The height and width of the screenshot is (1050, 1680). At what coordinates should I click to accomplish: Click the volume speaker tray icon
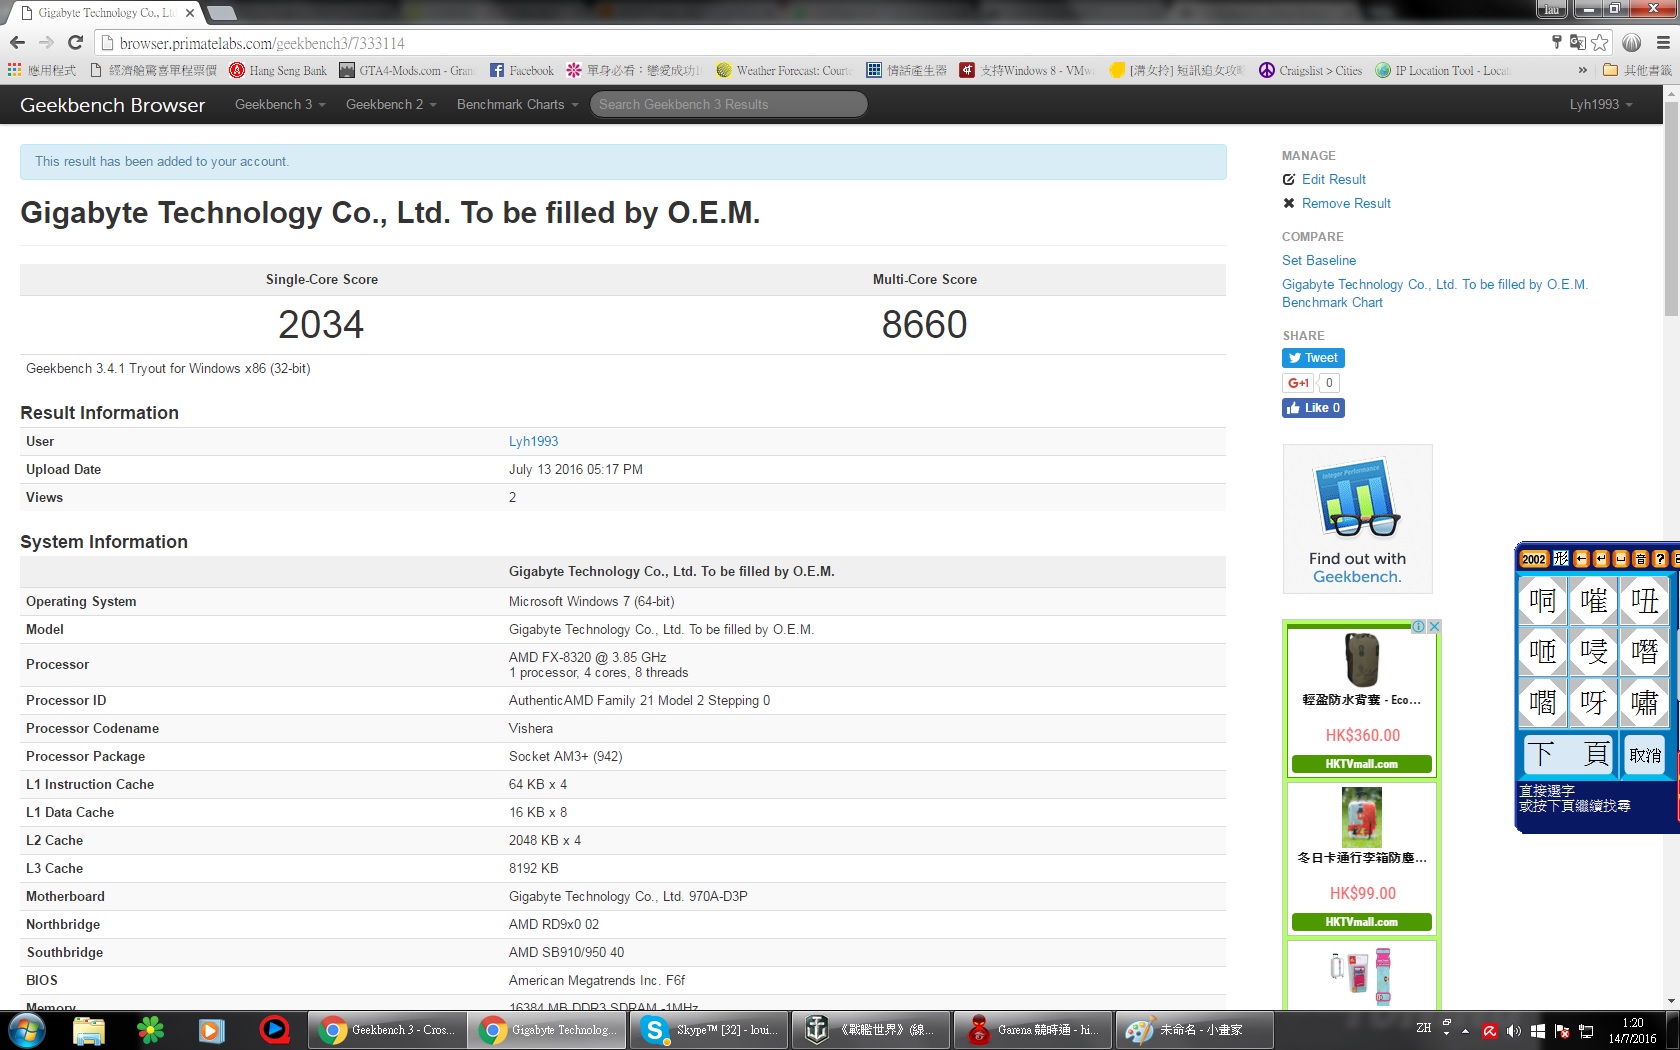(1513, 1031)
